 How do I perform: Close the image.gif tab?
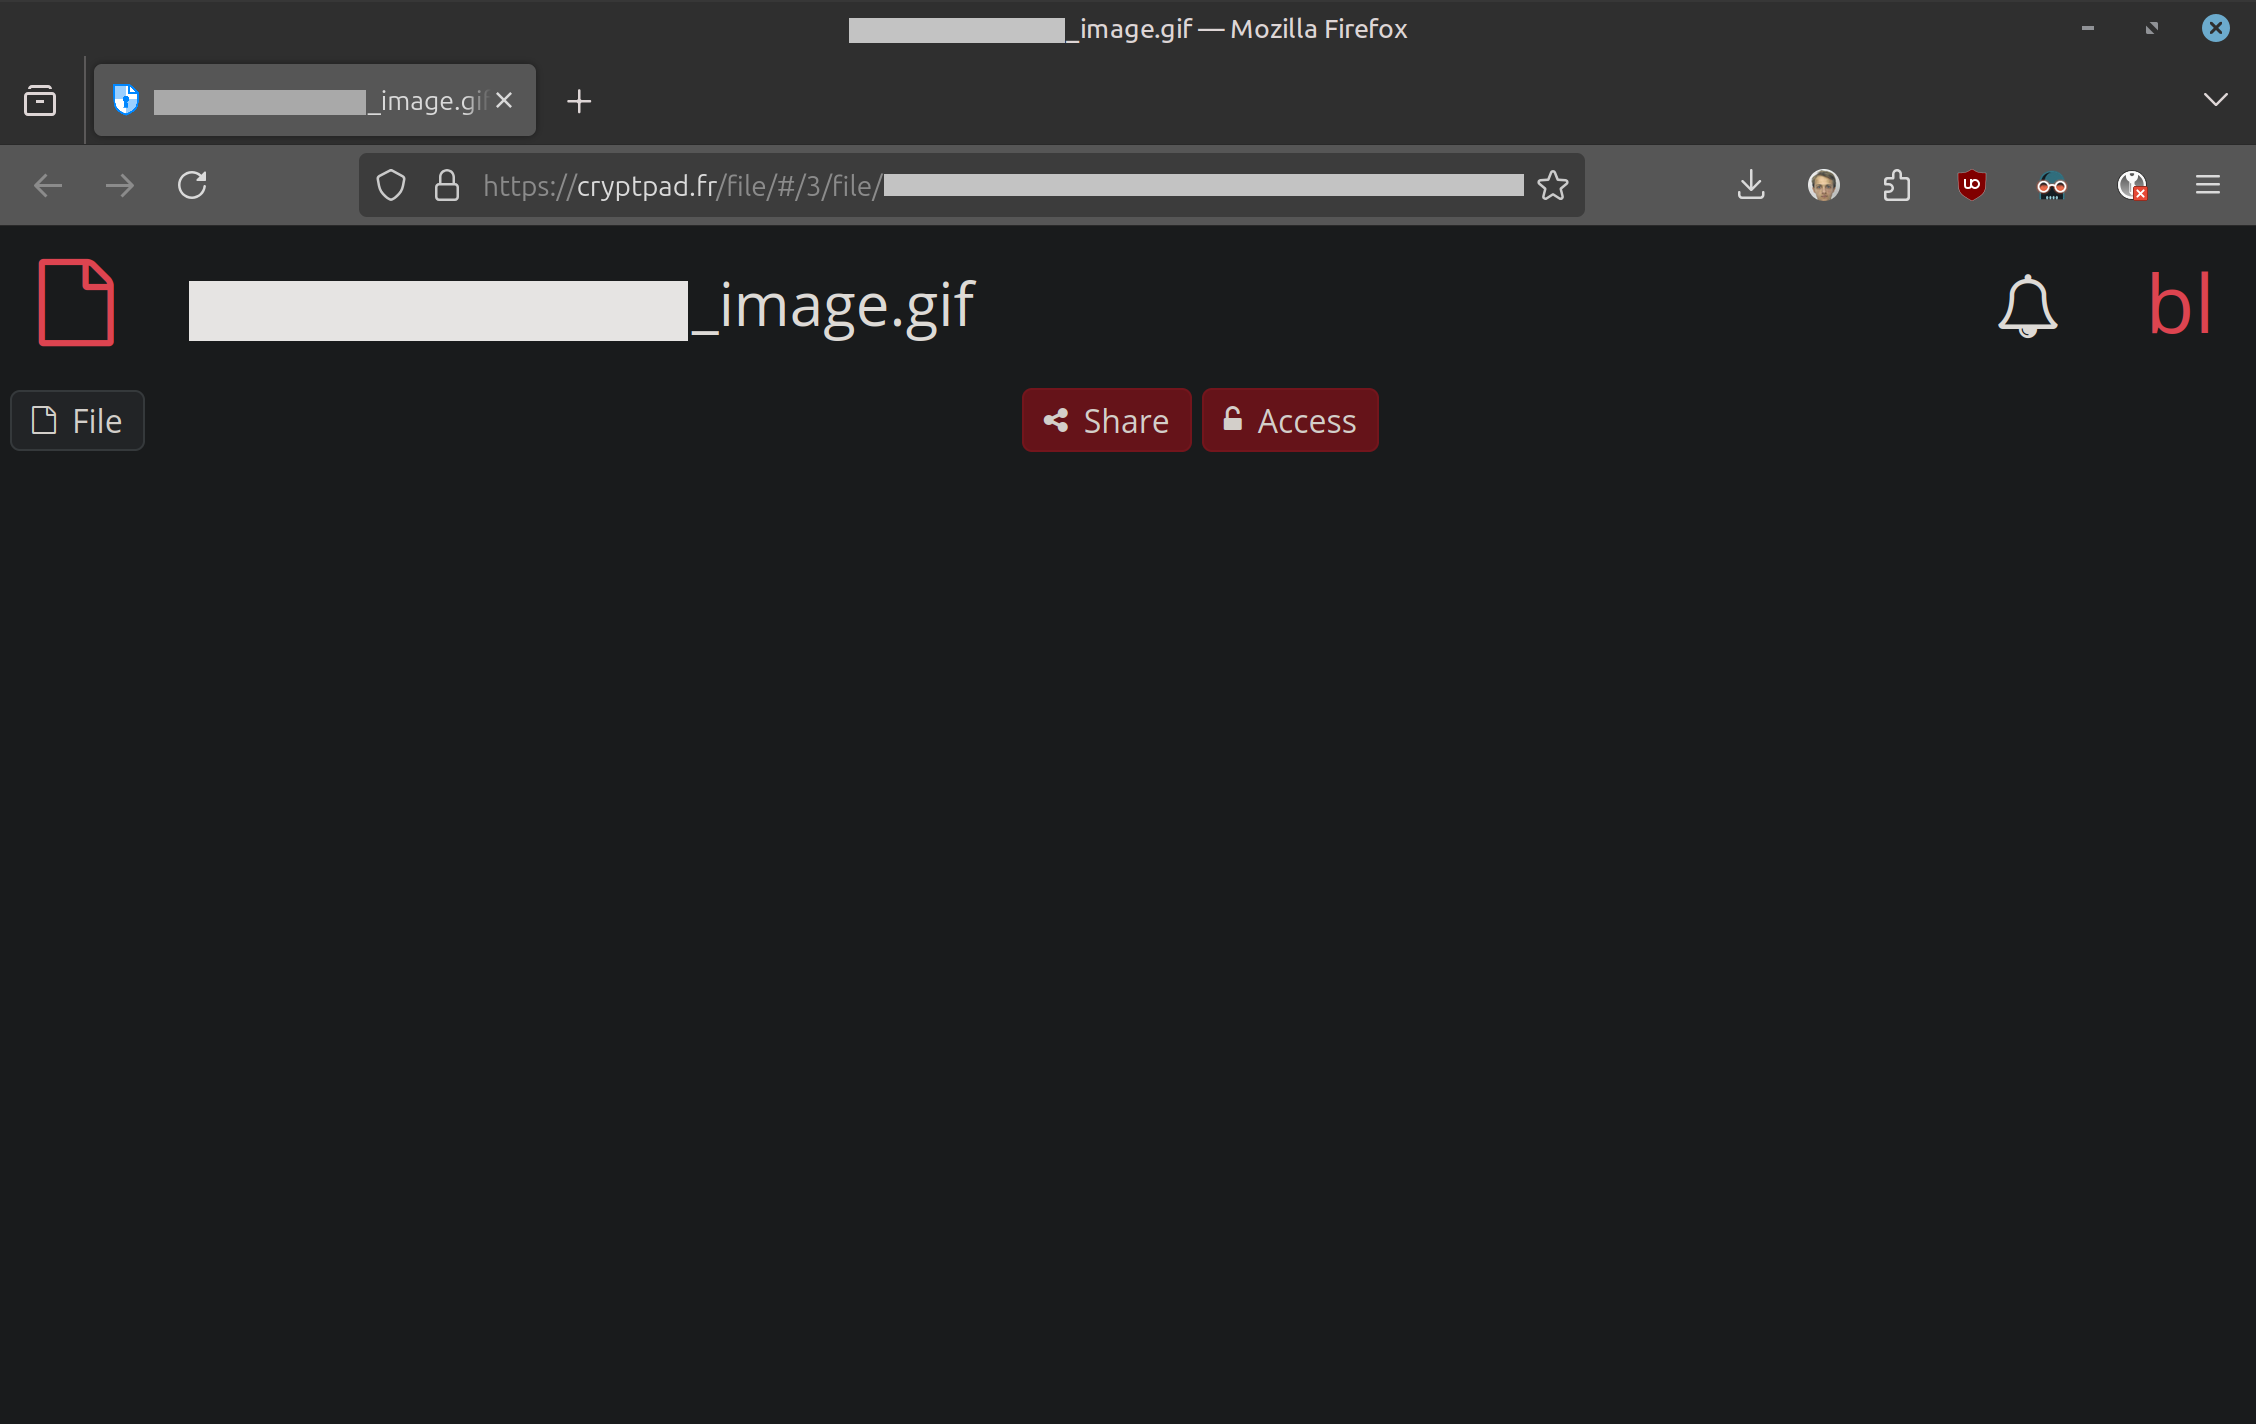click(x=505, y=100)
